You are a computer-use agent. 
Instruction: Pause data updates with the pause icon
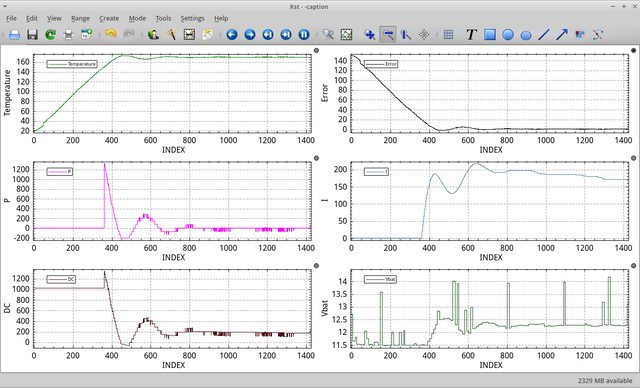[x=304, y=35]
